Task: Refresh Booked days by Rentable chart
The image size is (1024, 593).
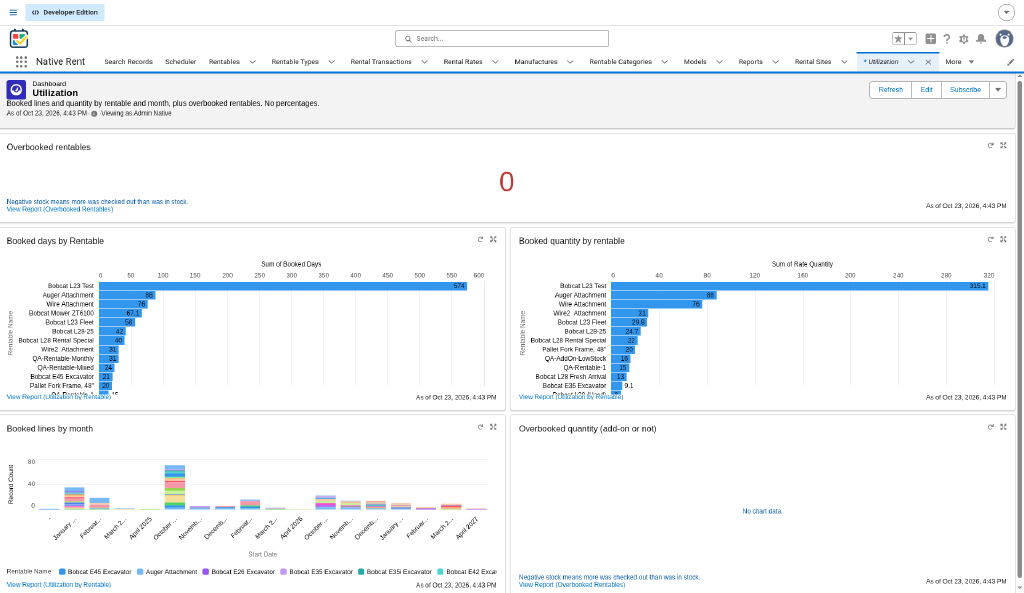Action: coord(481,240)
